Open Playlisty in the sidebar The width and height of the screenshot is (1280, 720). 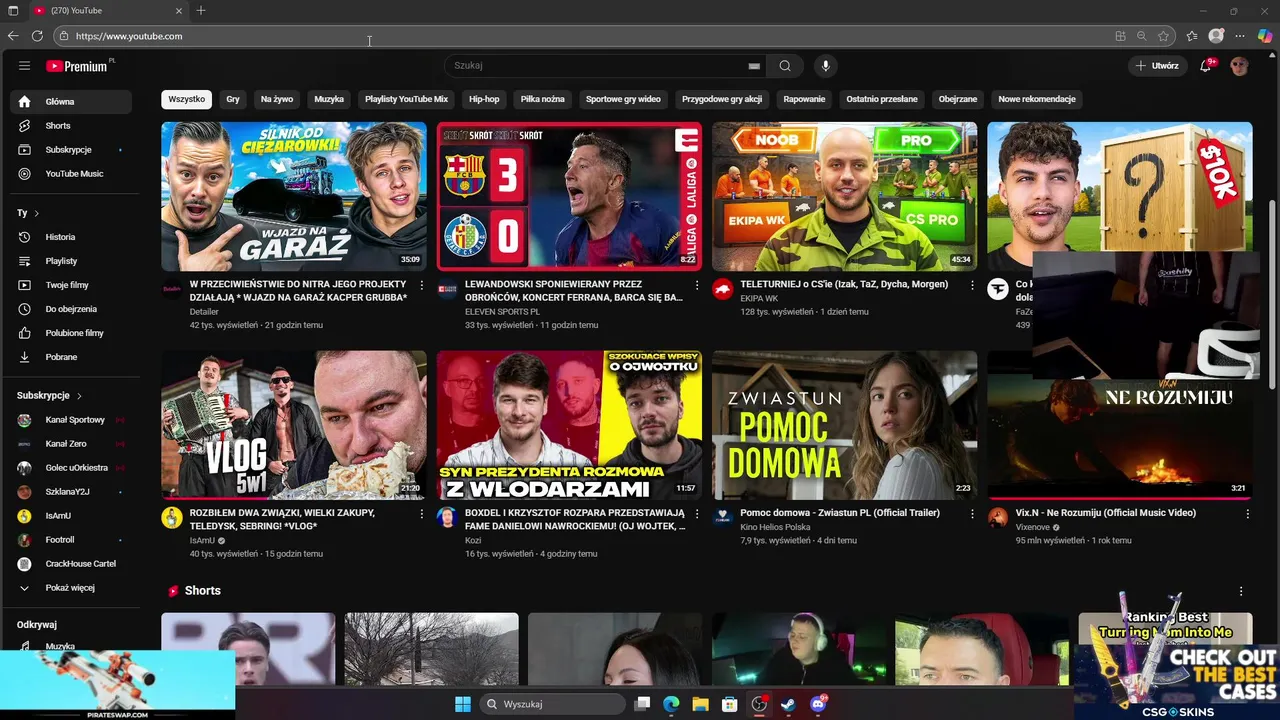(71, 261)
